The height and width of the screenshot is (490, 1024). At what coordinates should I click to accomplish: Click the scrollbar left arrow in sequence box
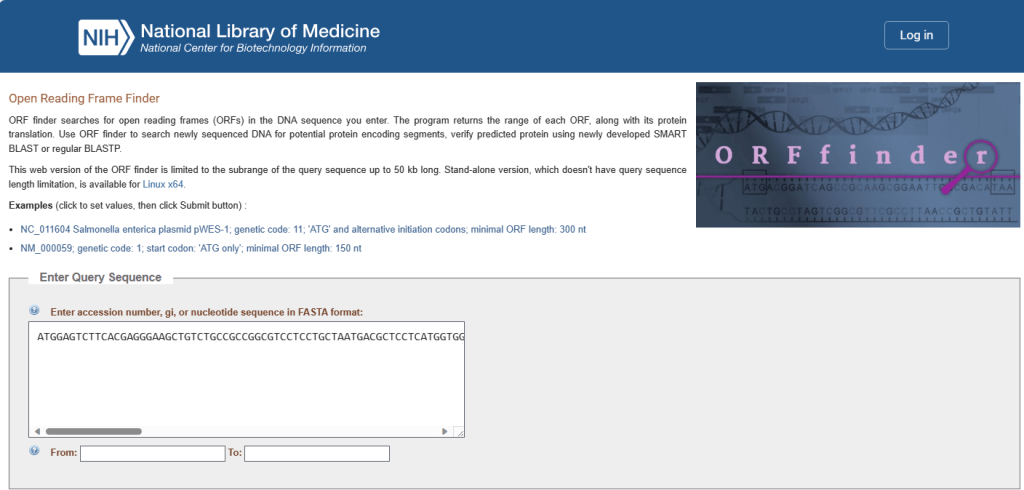pyautogui.click(x=35, y=431)
